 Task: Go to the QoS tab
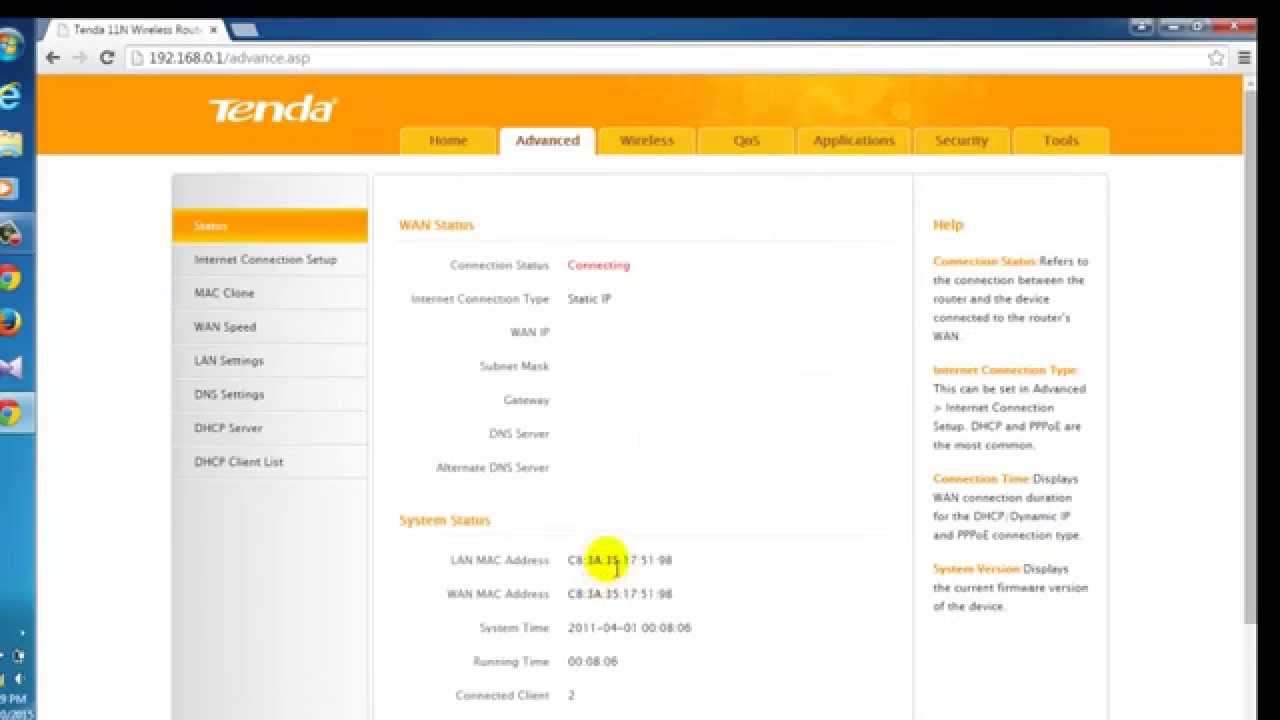[x=746, y=141]
